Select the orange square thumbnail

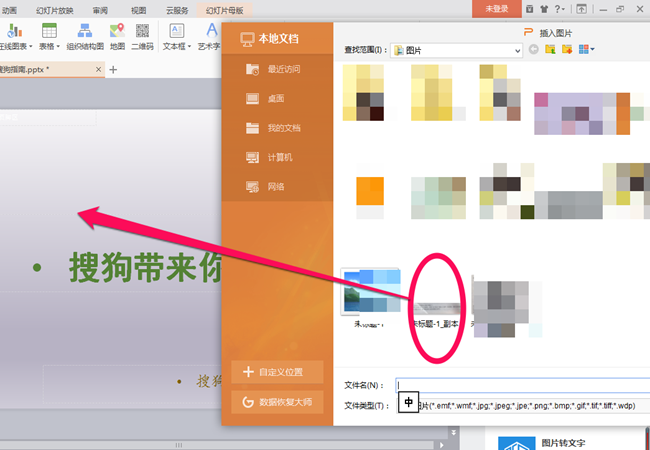[x=370, y=191]
